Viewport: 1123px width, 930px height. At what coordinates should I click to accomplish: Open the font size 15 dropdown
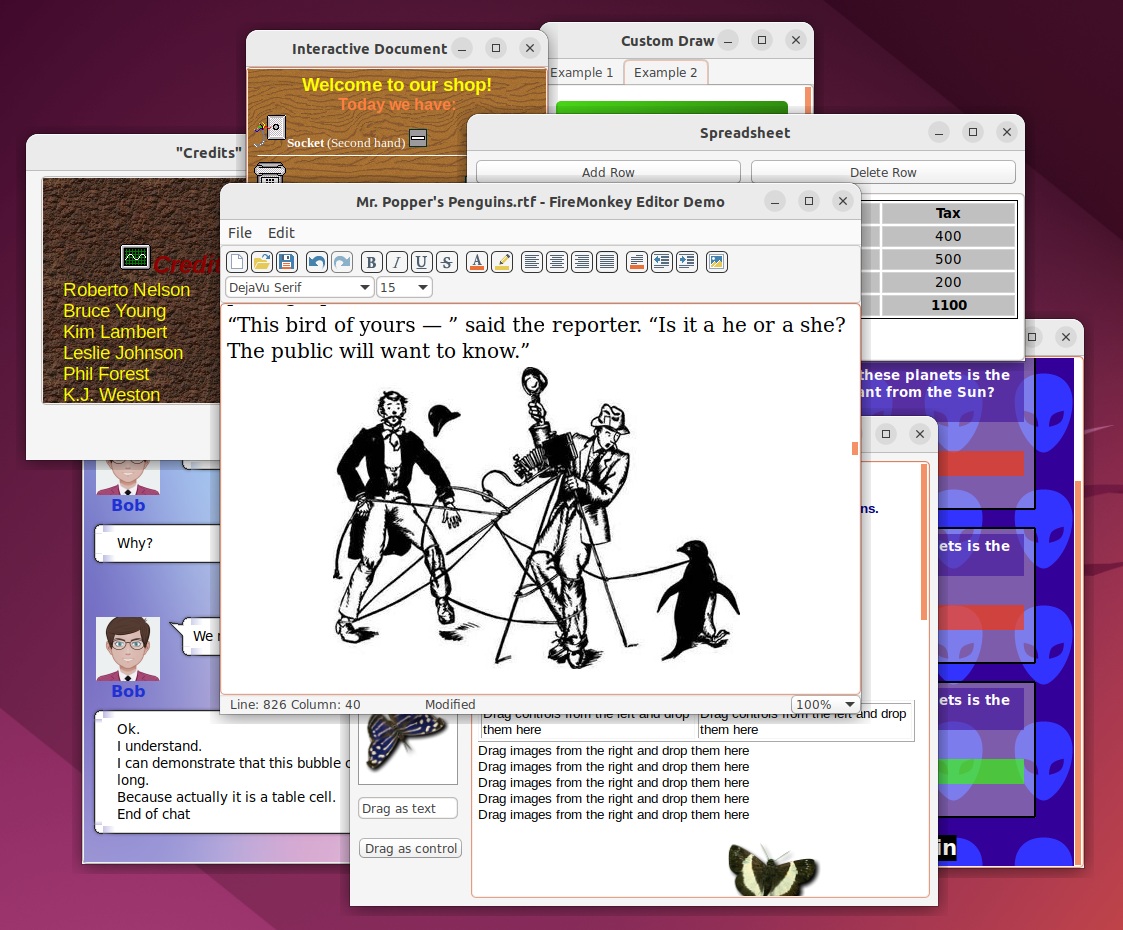pyautogui.click(x=404, y=287)
